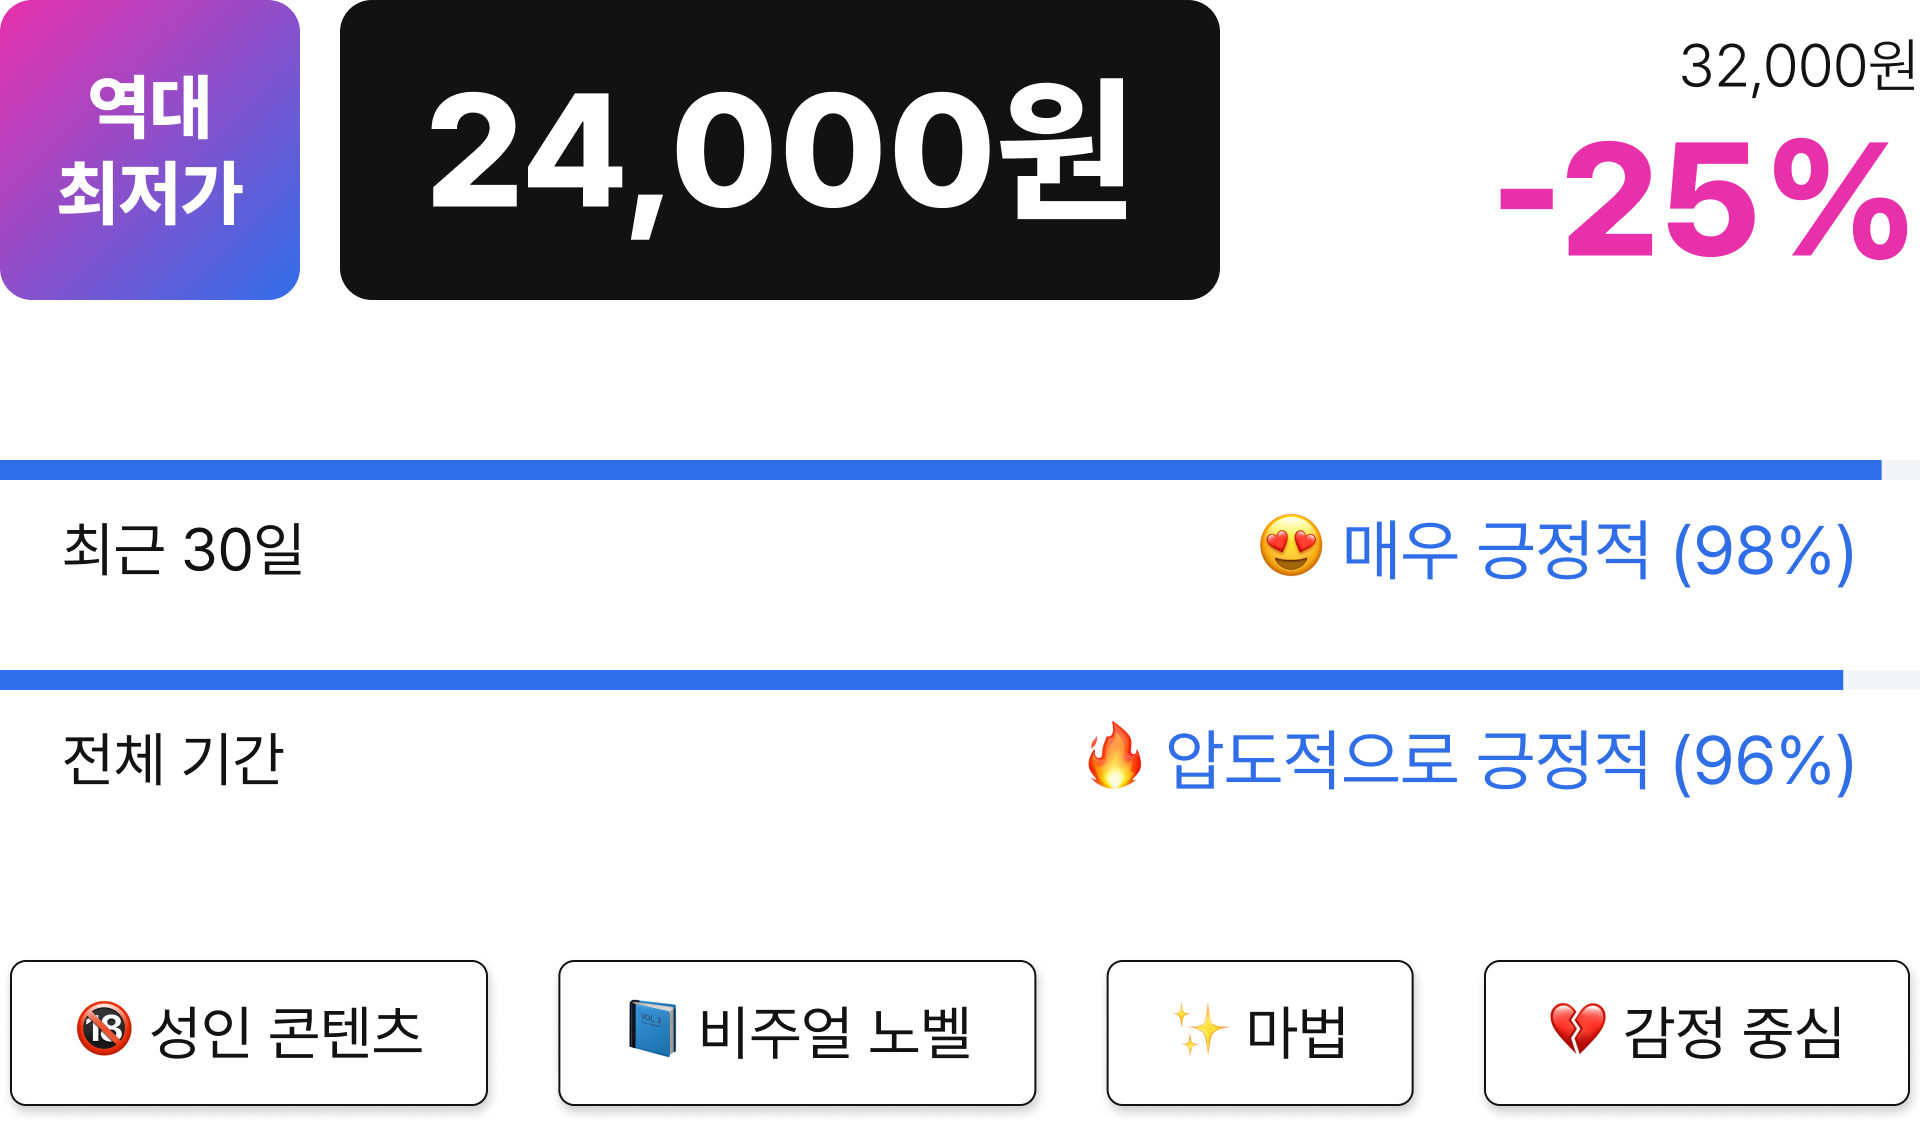Click the 최근 30일 label
This screenshot has width=1924, height=1124.
[183, 549]
